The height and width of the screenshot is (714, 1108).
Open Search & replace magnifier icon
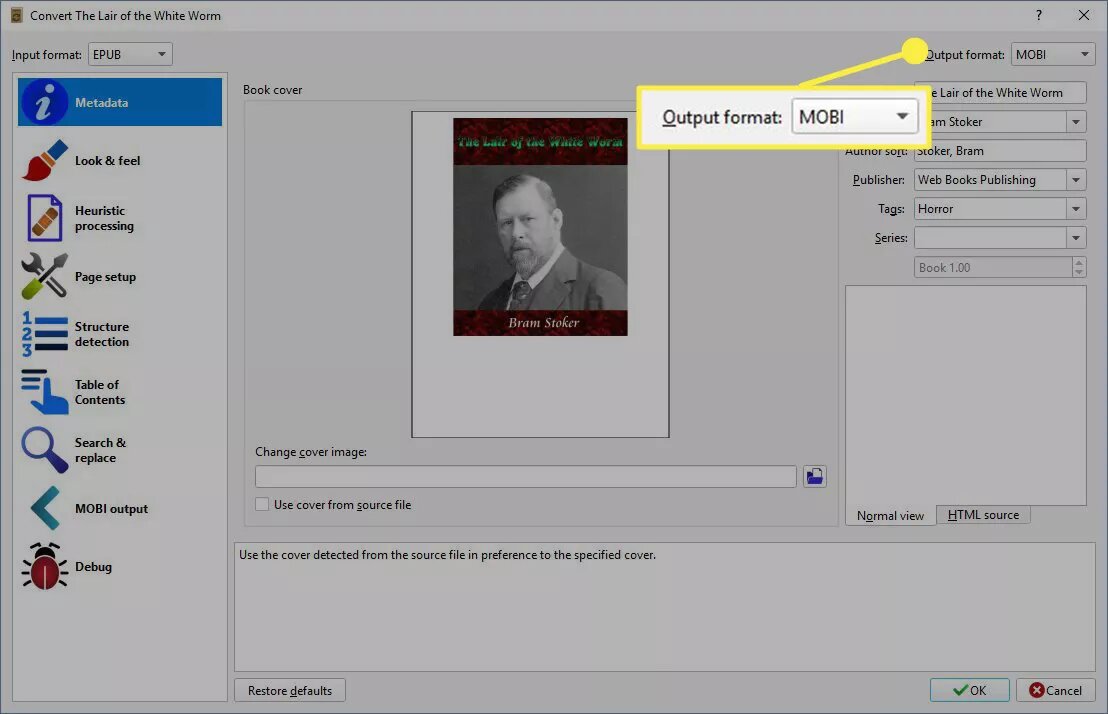click(44, 450)
